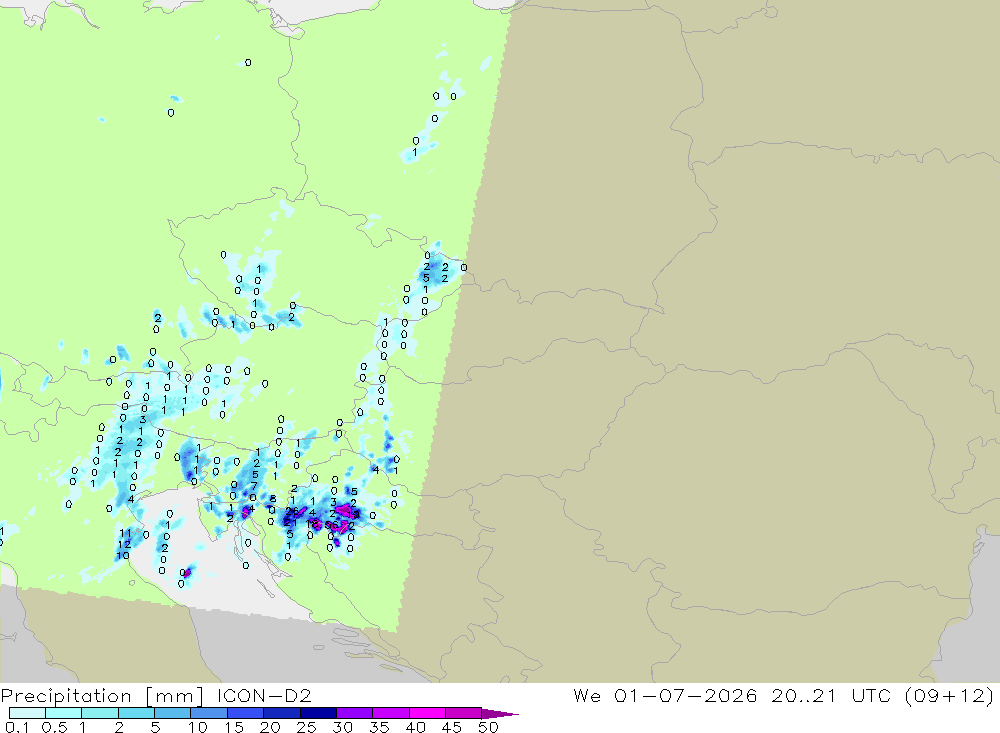Screen dimensions: 1000x733
Task: Click the legend label '10'
Action: click(198, 727)
